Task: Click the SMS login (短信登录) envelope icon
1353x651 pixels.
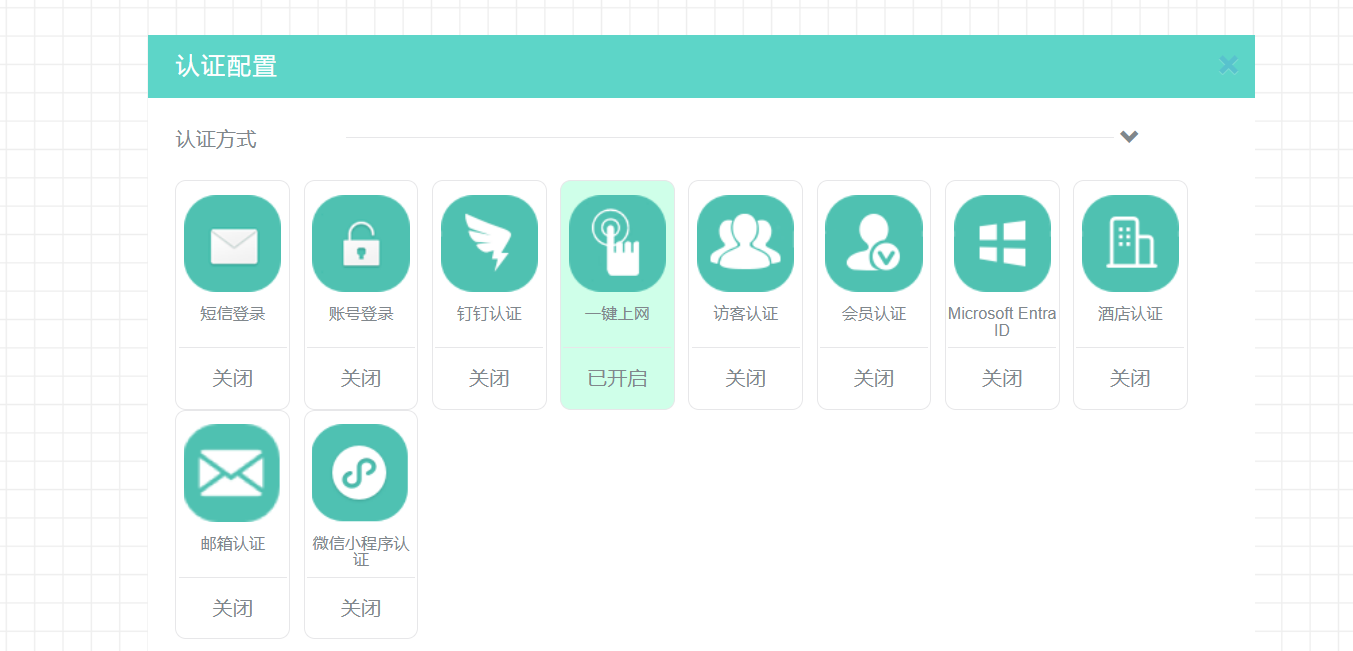Action: click(232, 244)
